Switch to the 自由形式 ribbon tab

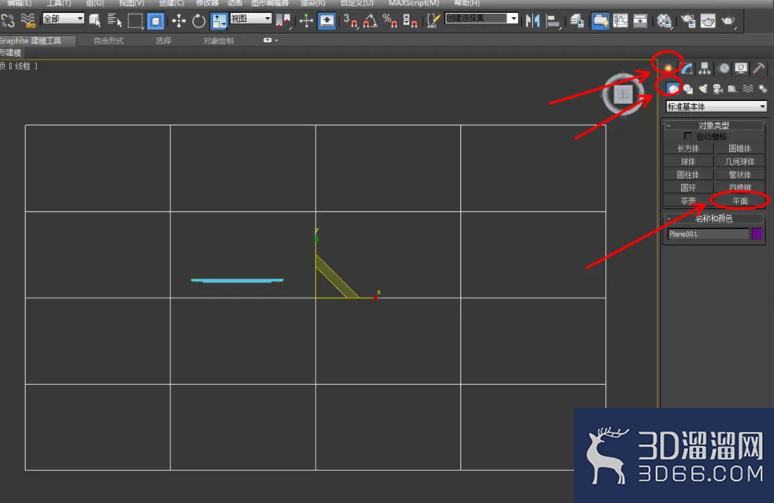pyautogui.click(x=109, y=40)
